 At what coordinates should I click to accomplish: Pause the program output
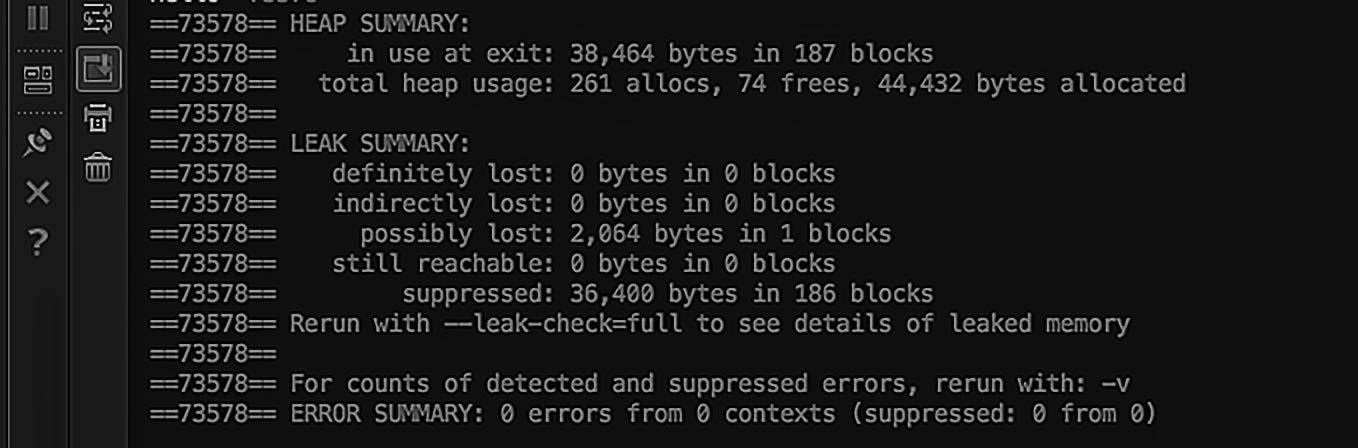[37, 18]
